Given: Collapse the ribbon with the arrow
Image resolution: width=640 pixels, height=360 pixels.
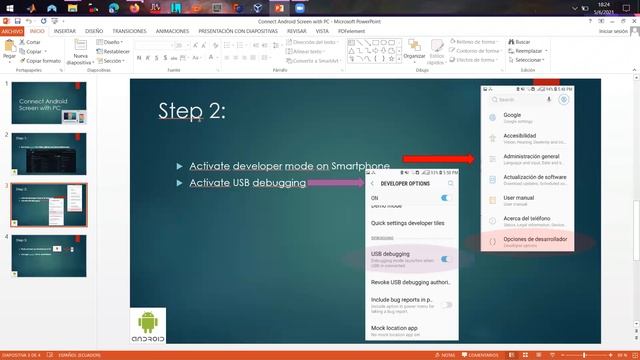Looking at the screenshot, I should tap(635, 70).
